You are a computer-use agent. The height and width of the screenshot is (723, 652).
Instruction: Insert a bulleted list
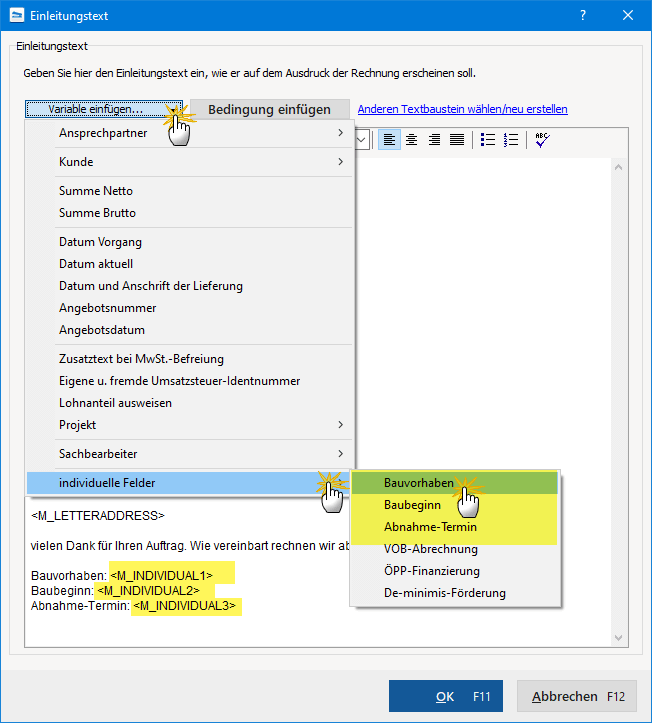tap(488, 140)
